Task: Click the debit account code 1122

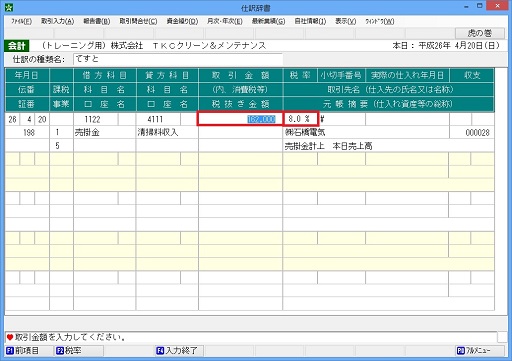Action: 92,119
